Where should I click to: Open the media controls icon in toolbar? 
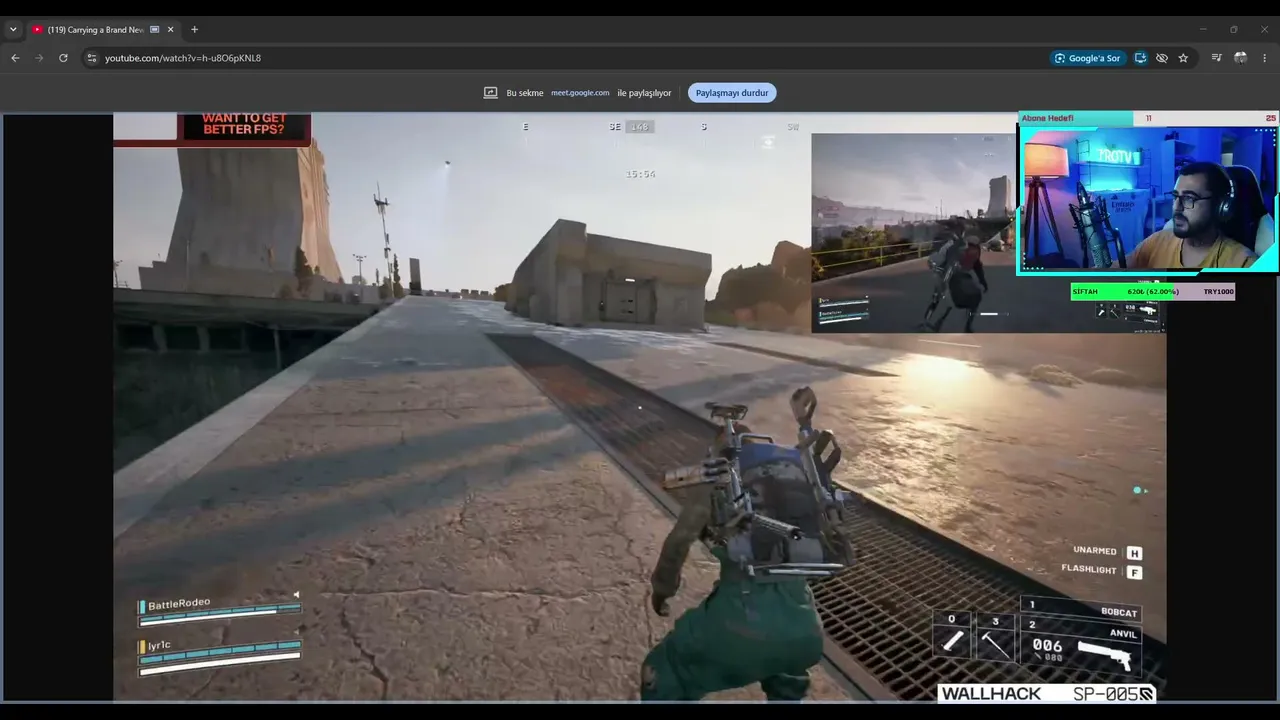[1216, 58]
